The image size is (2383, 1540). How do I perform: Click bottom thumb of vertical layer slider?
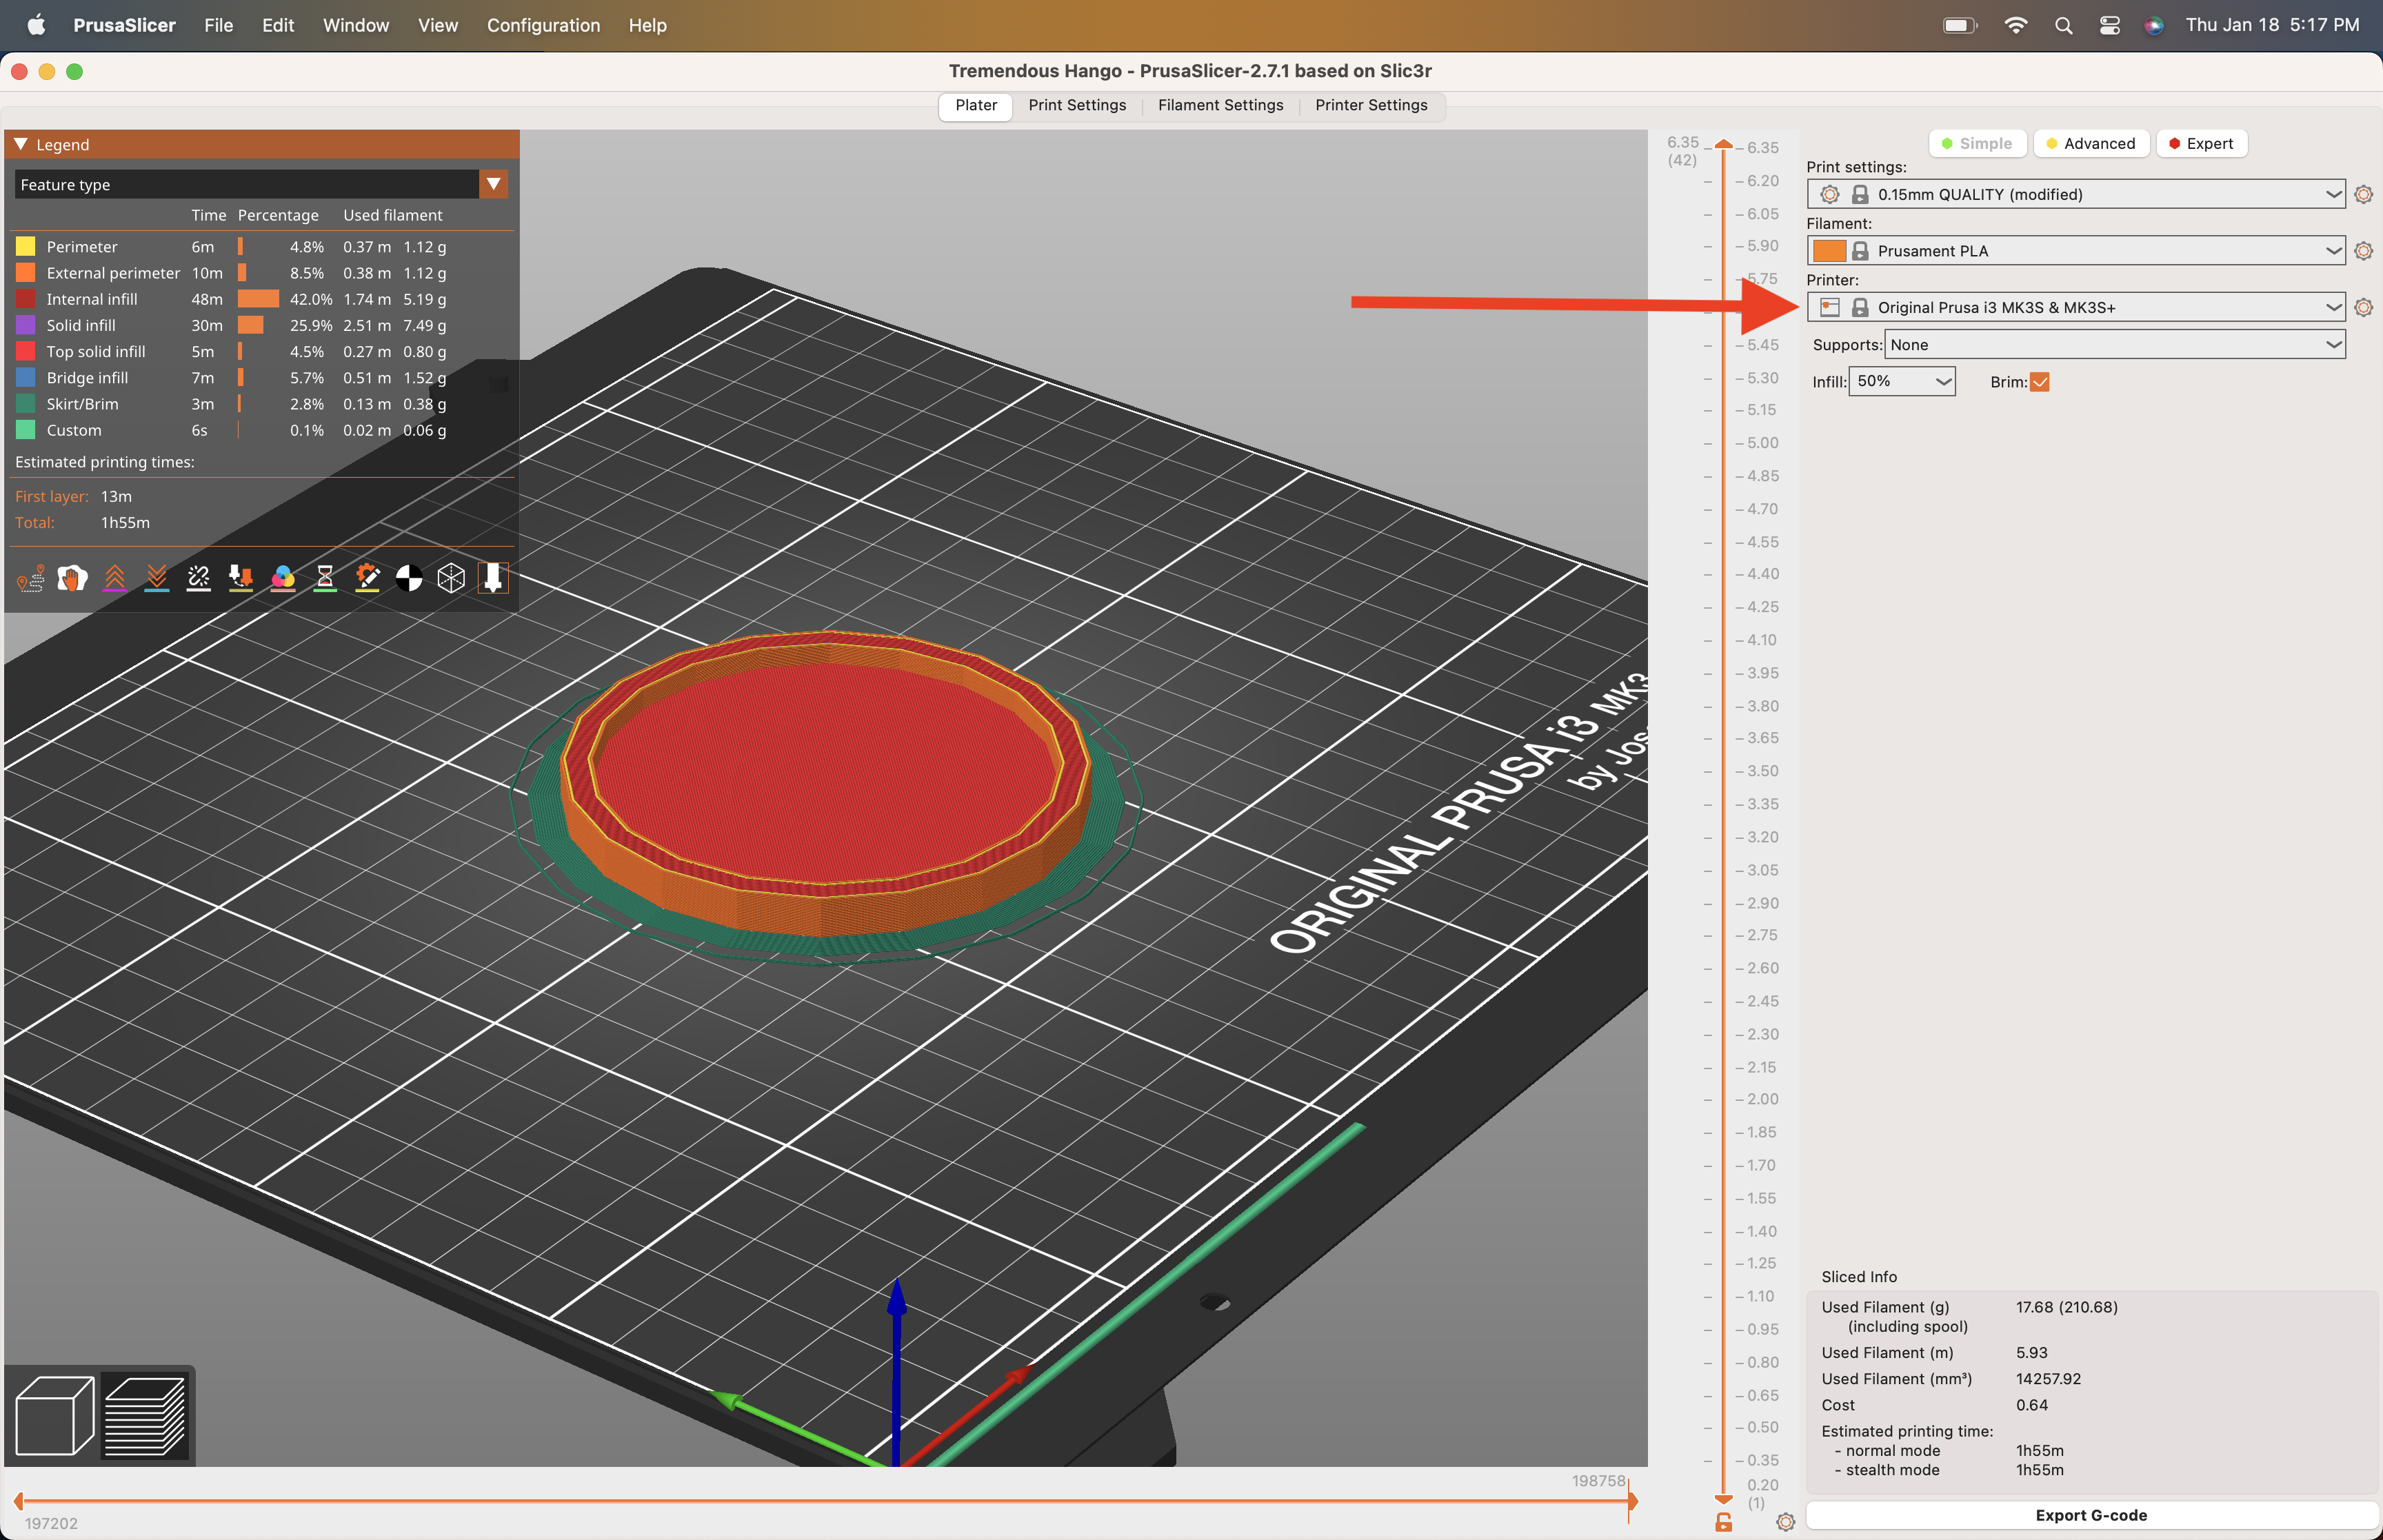(1723, 1499)
